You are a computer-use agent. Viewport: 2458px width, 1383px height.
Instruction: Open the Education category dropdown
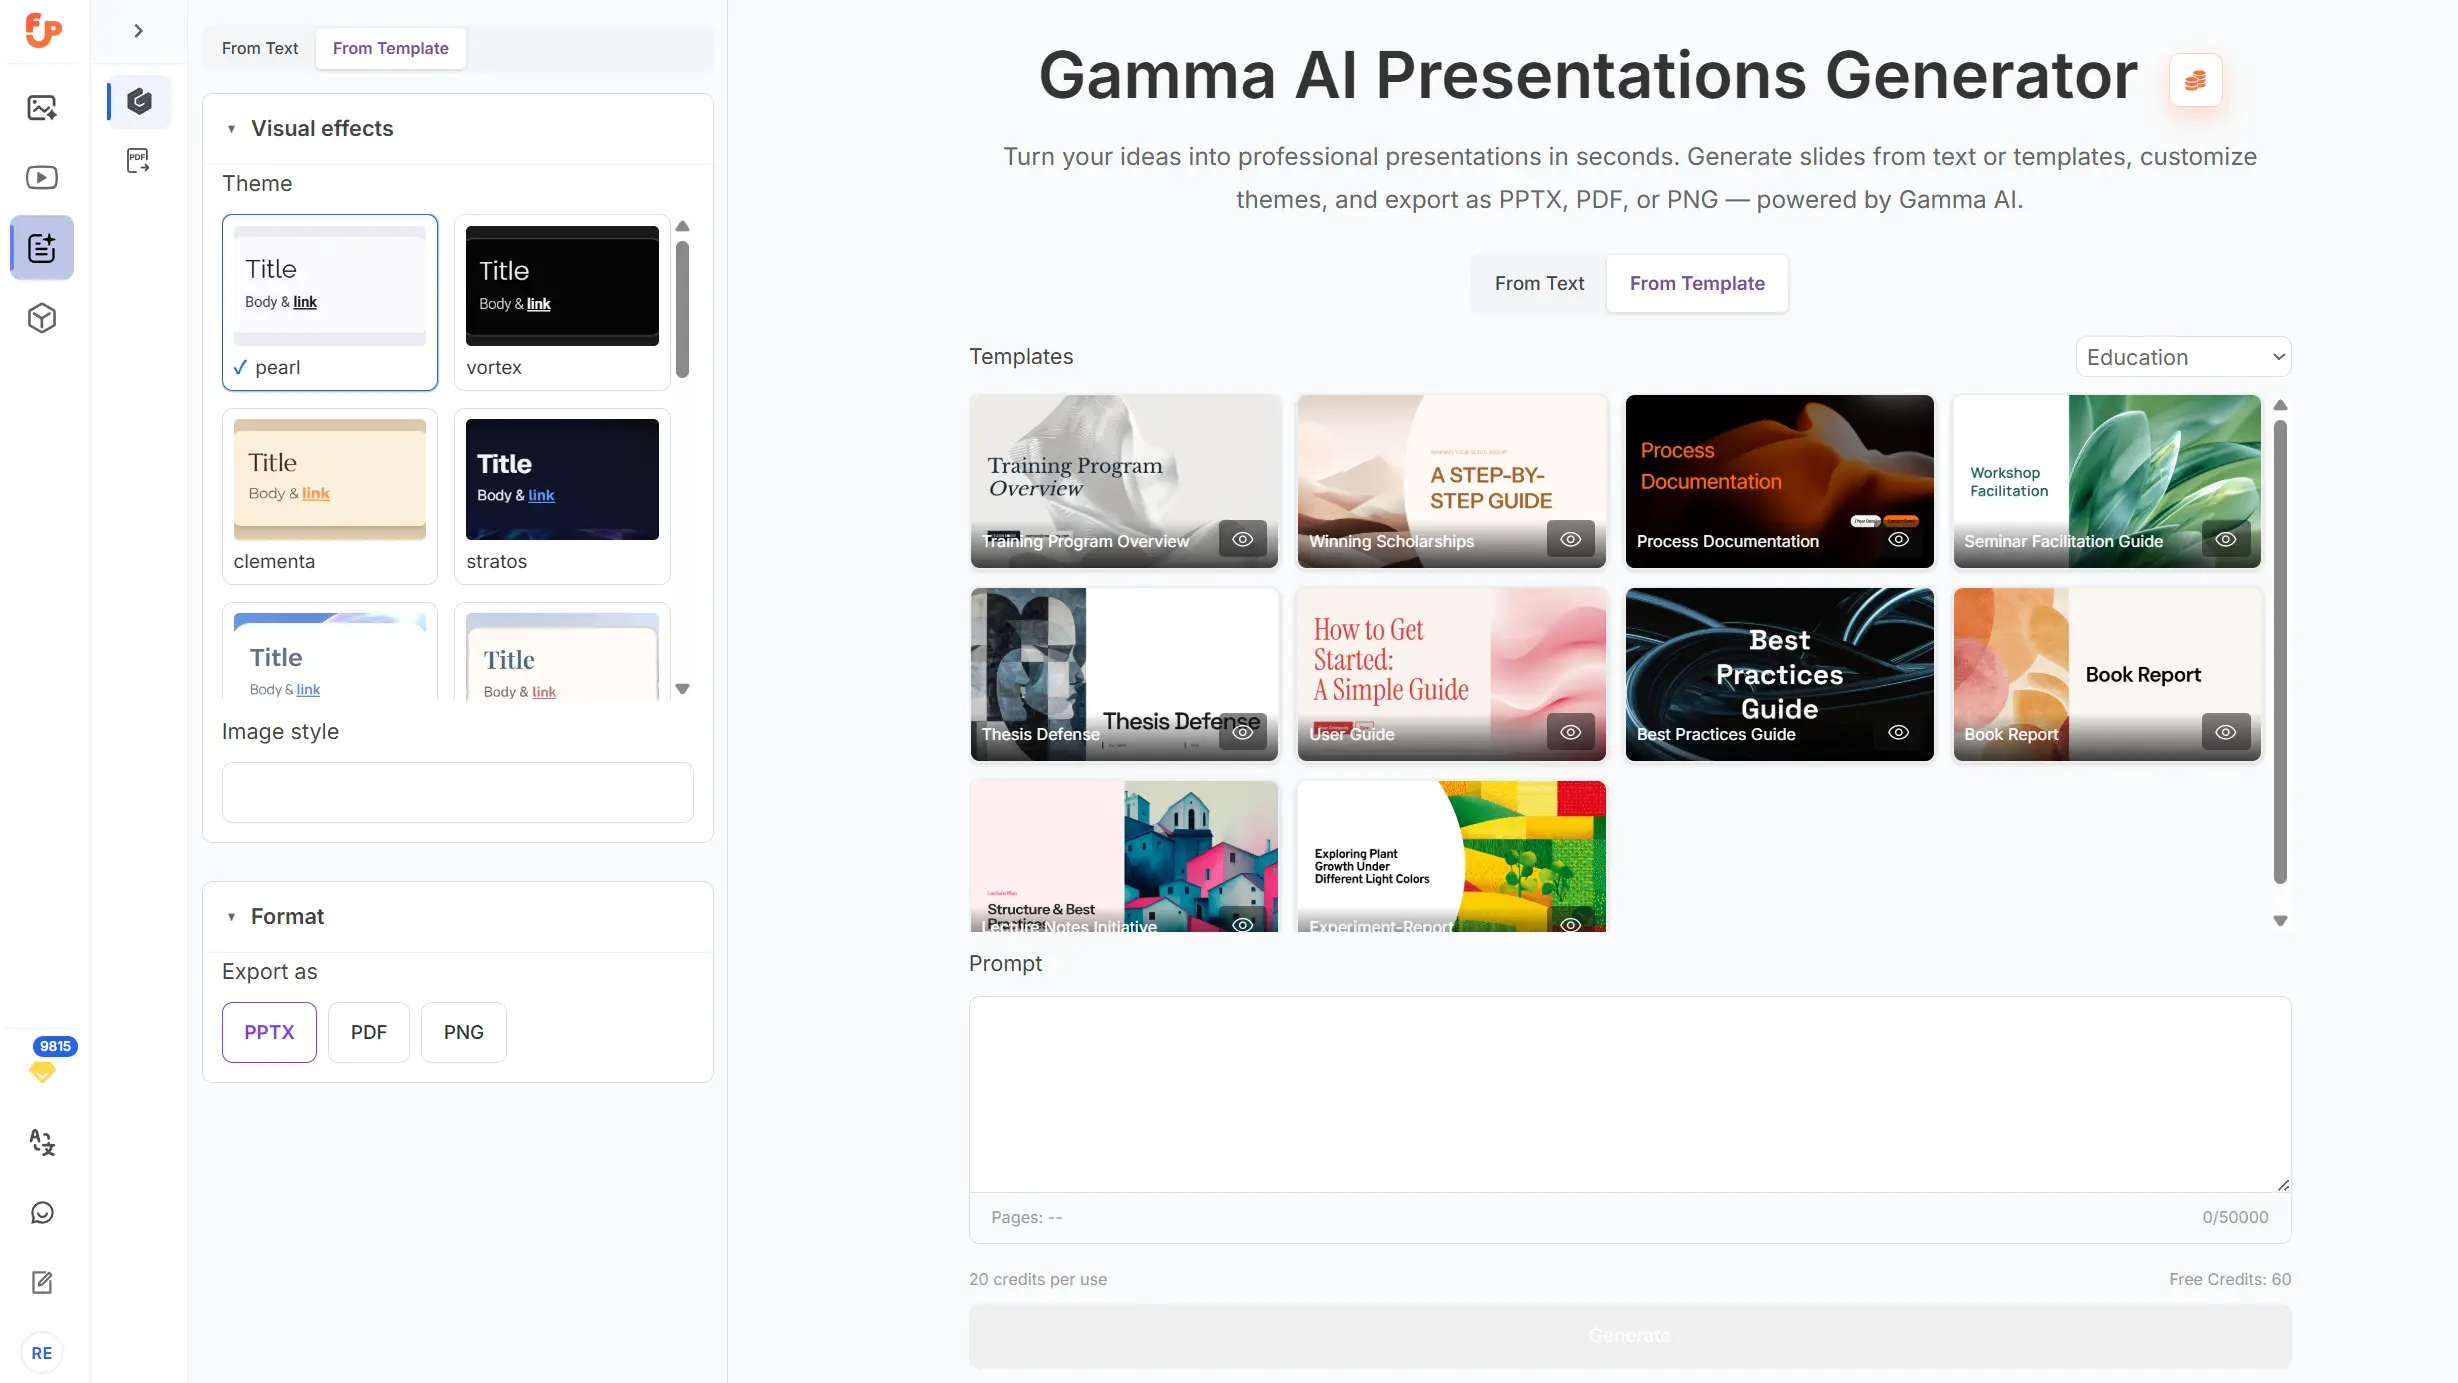2183,356
